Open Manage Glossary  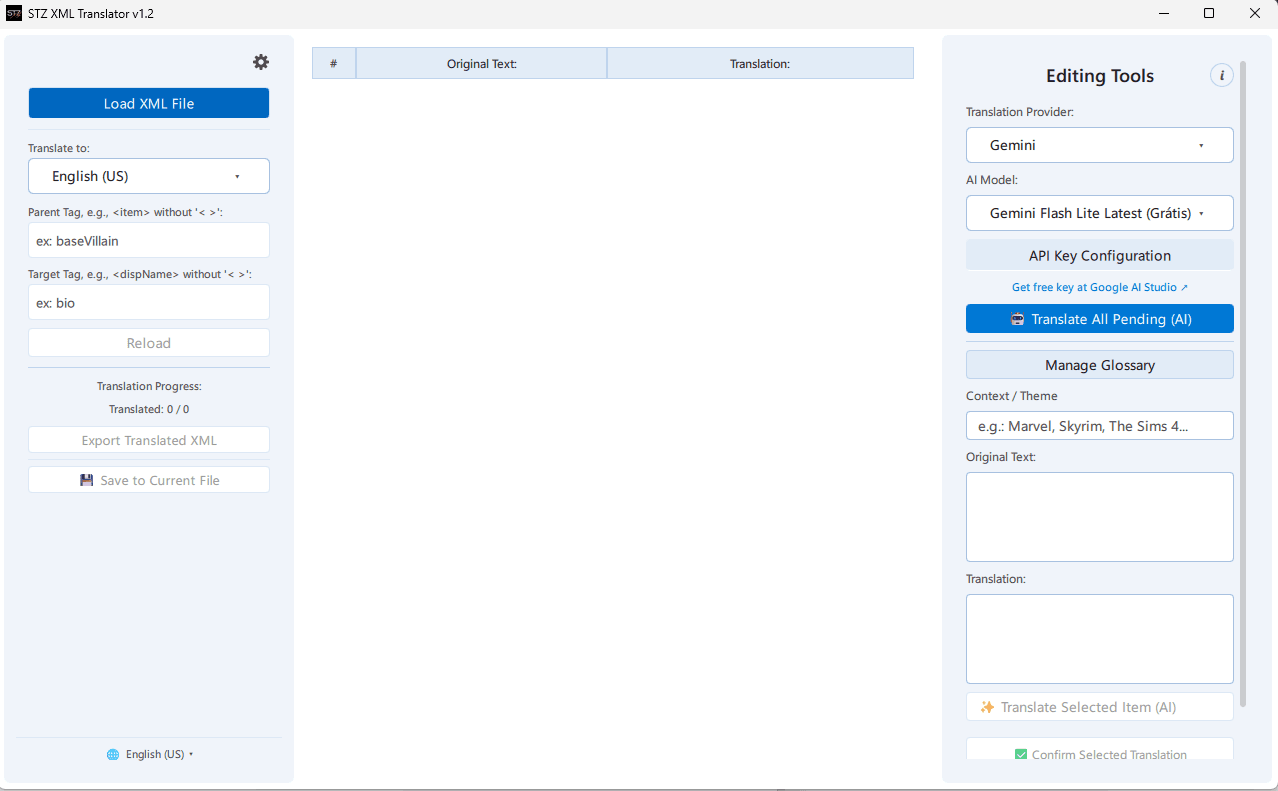(1099, 365)
